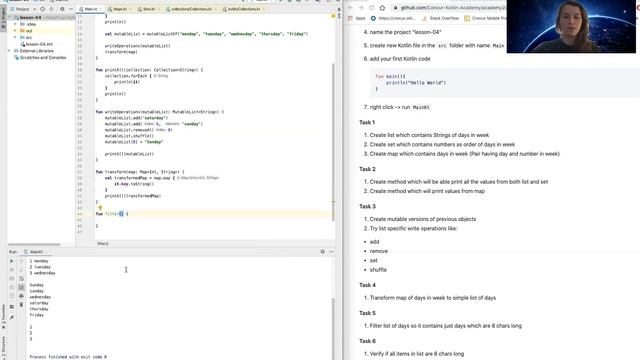The width and height of the screenshot is (640, 360).
Task: Hide the Project panel with minimize icon
Action: click(71, 9)
